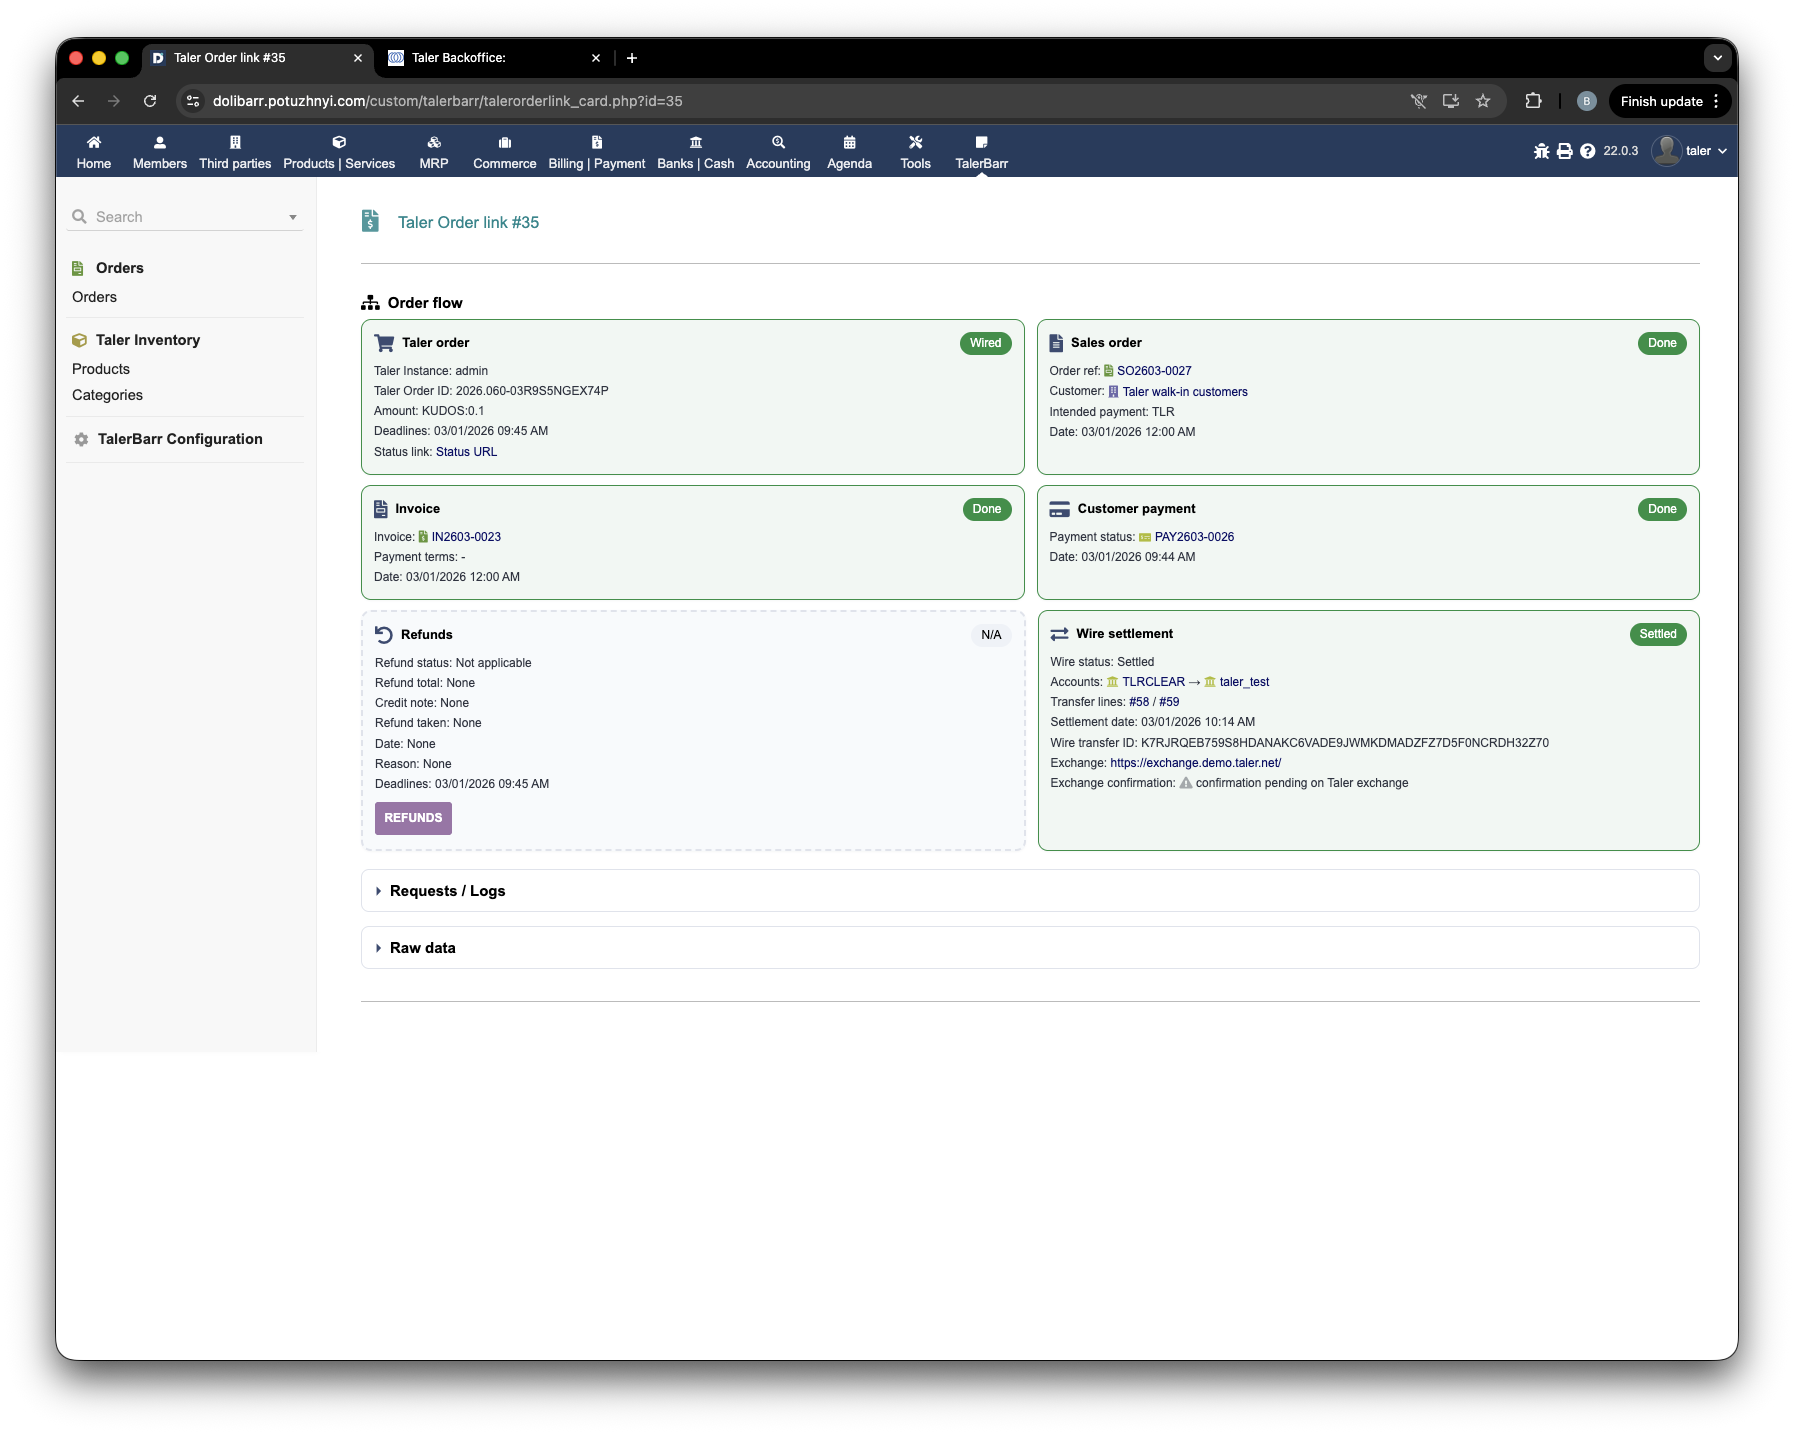Expand the Requests / Logs section
The width and height of the screenshot is (1794, 1434).
coord(447,891)
